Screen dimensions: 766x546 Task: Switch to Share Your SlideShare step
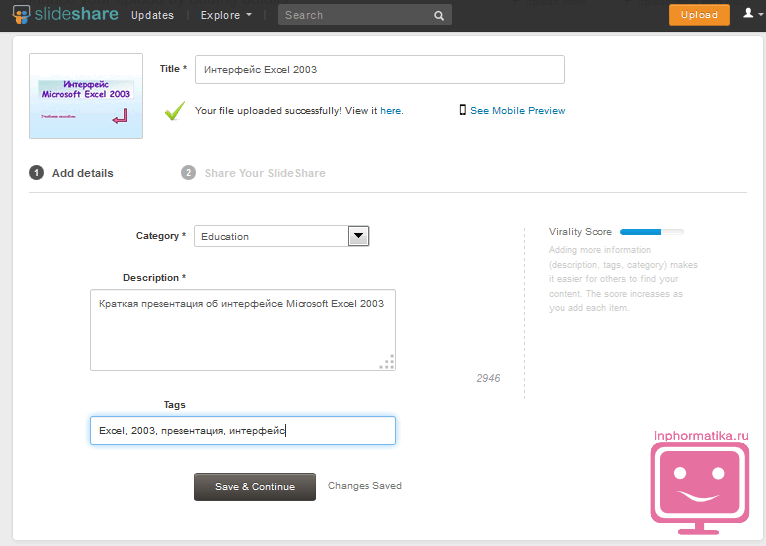click(265, 173)
